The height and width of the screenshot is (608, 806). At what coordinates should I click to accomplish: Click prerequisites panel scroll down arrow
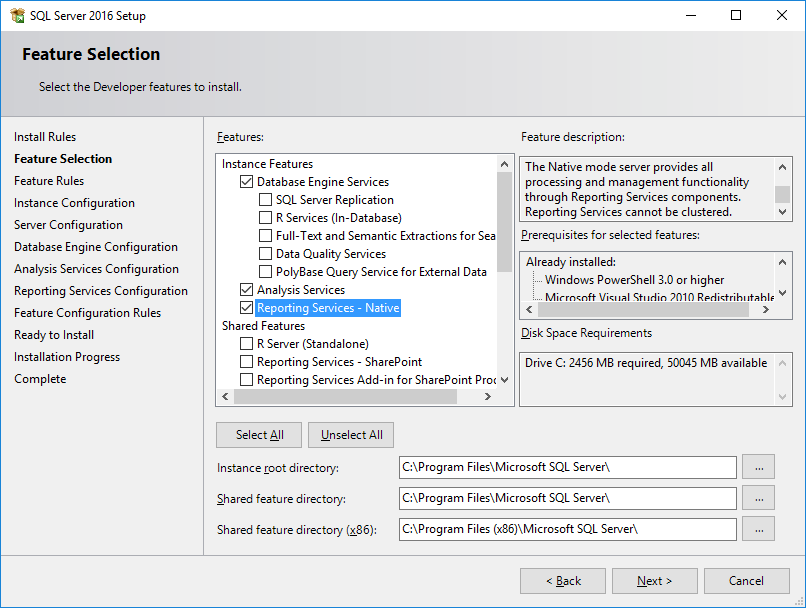(782, 293)
